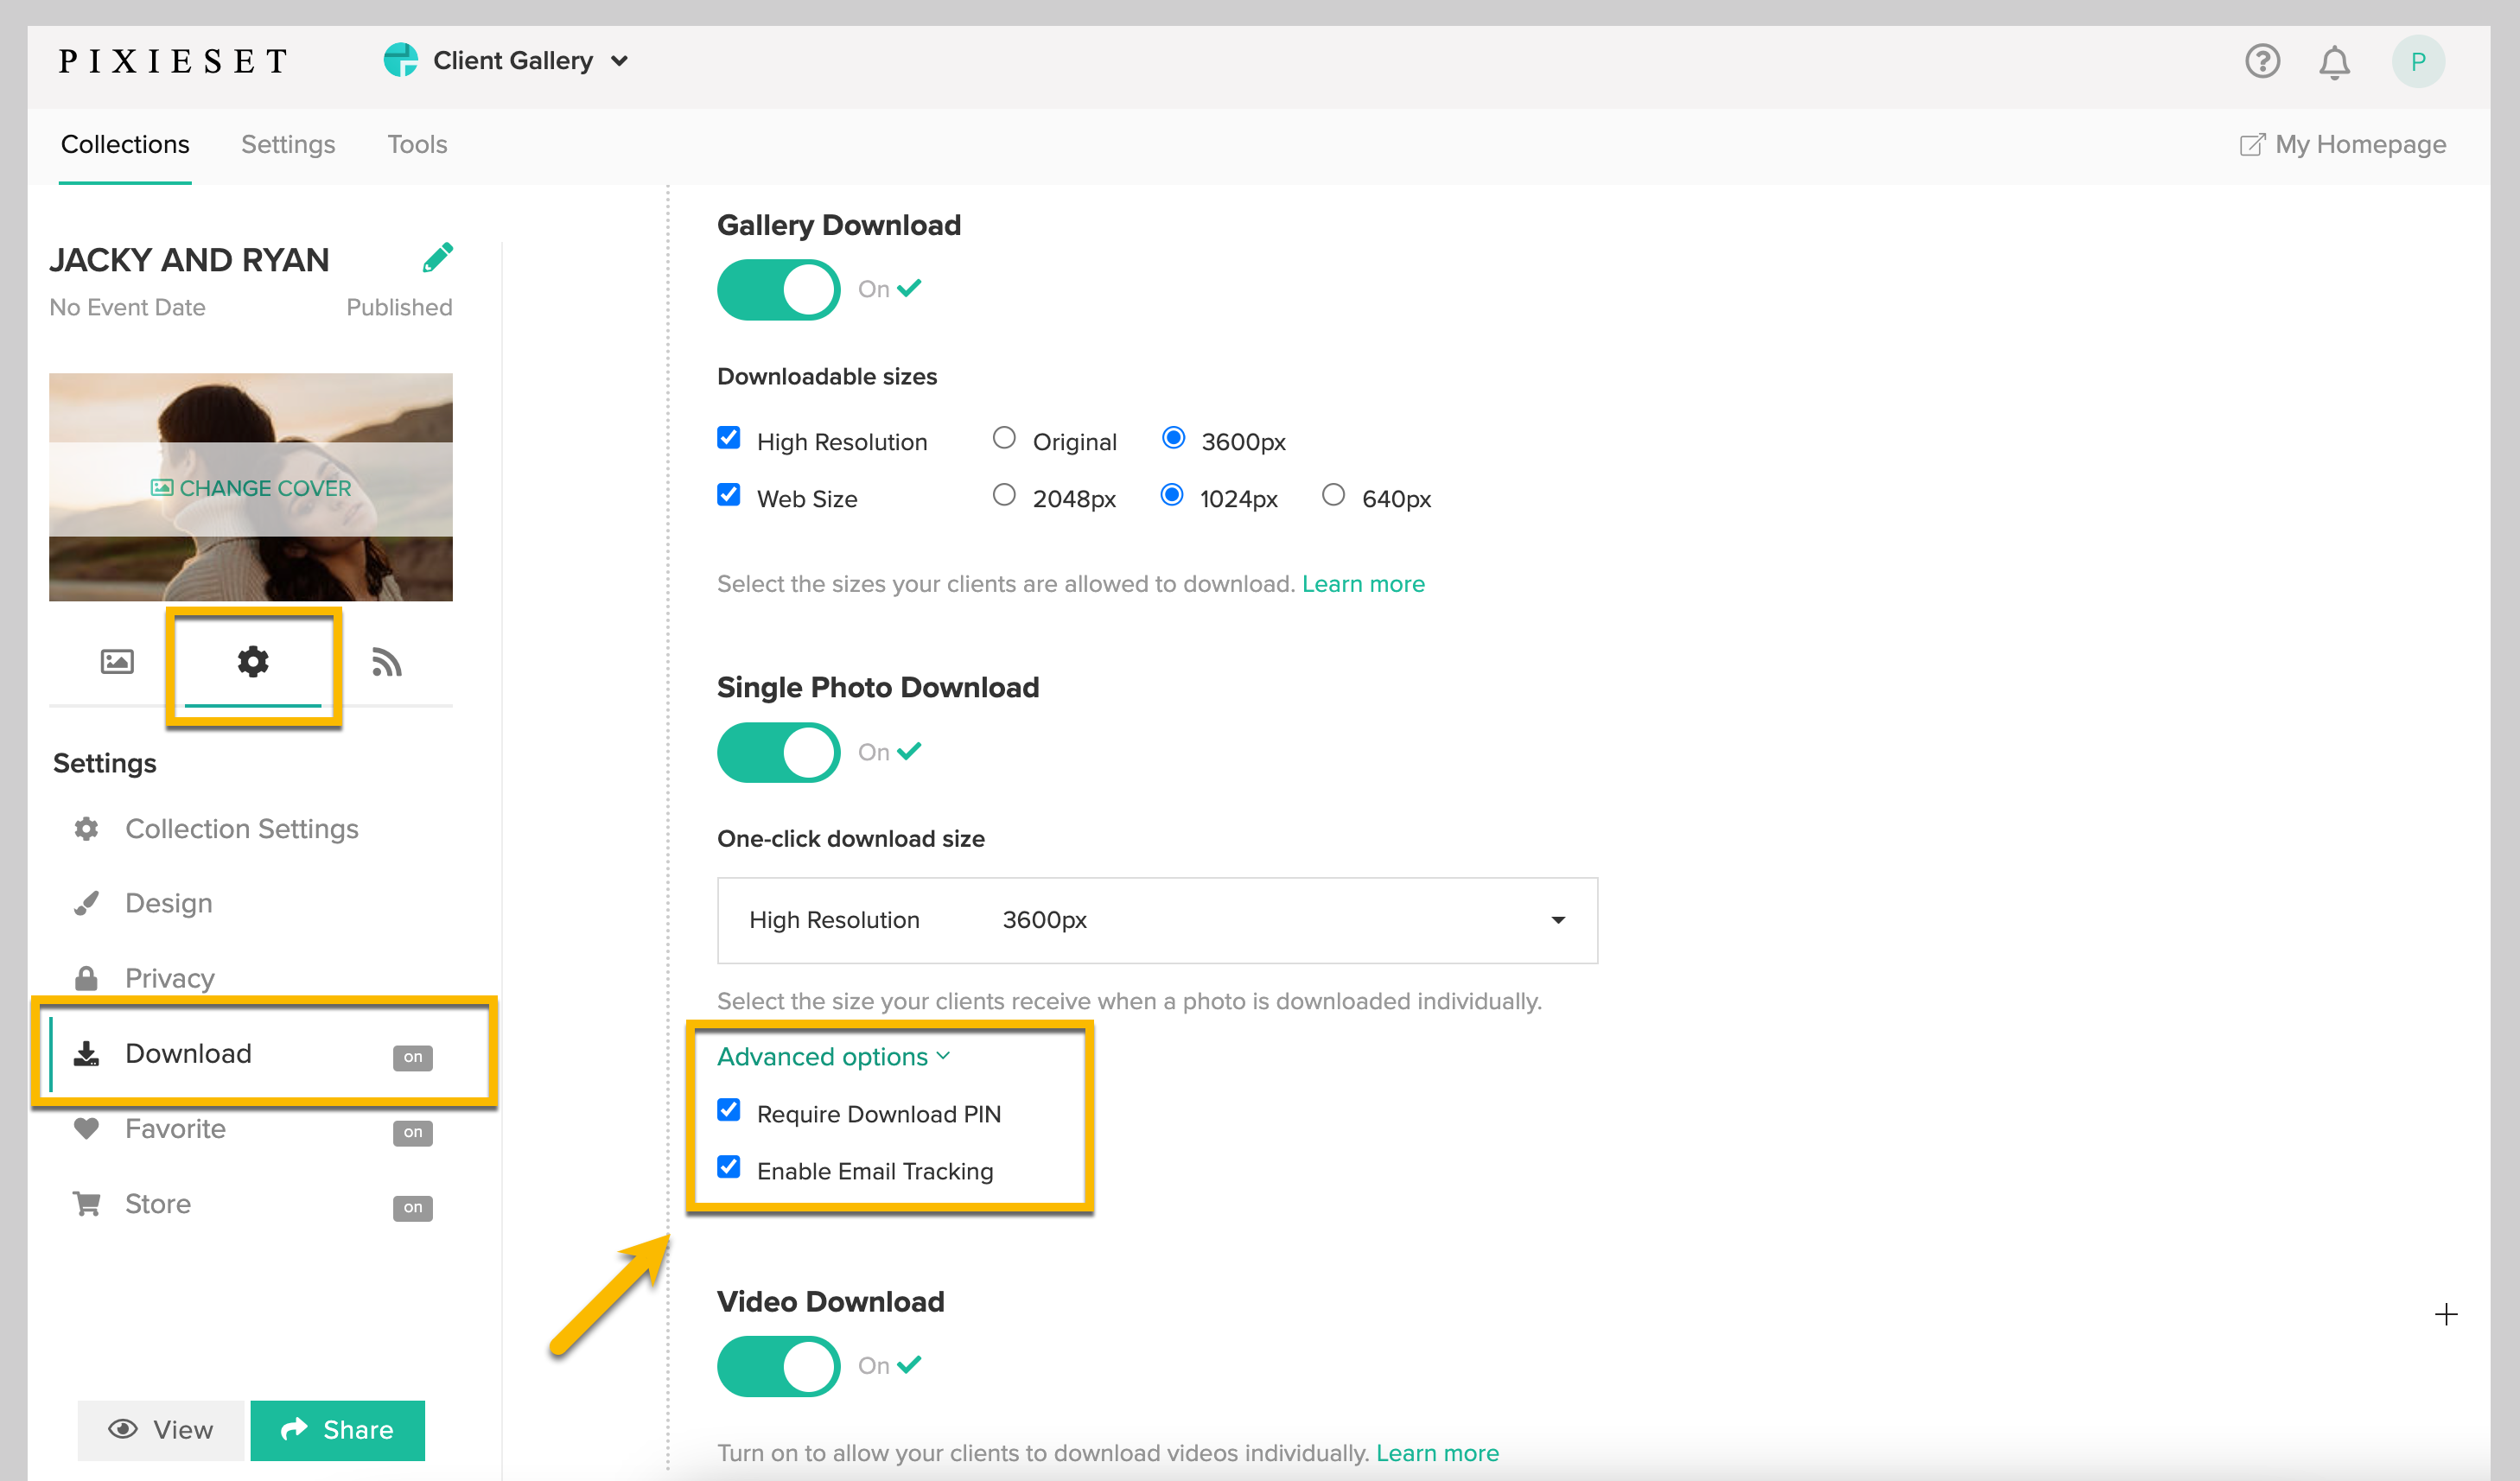Viewport: 2520px width, 1481px height.
Task: Click Learn more about downloadable sizes
Action: pyautogui.click(x=1363, y=583)
